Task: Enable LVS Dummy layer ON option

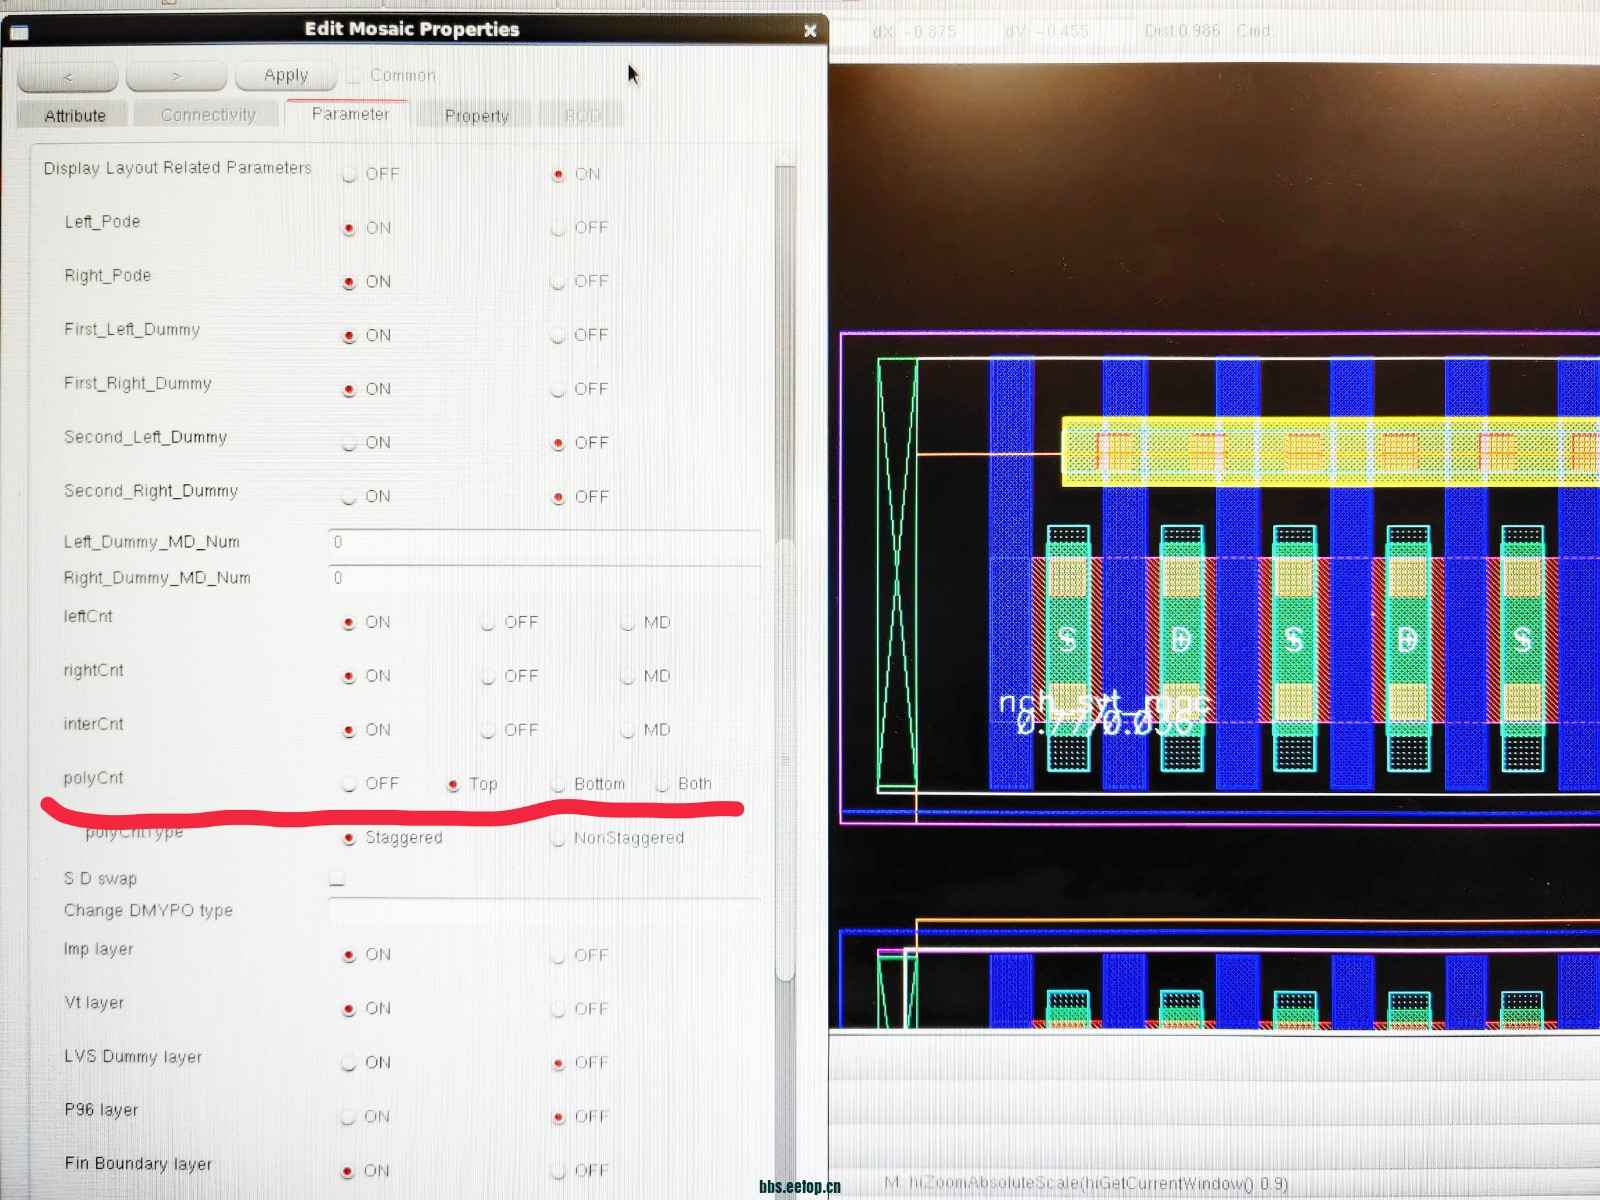Action: coord(349,1063)
